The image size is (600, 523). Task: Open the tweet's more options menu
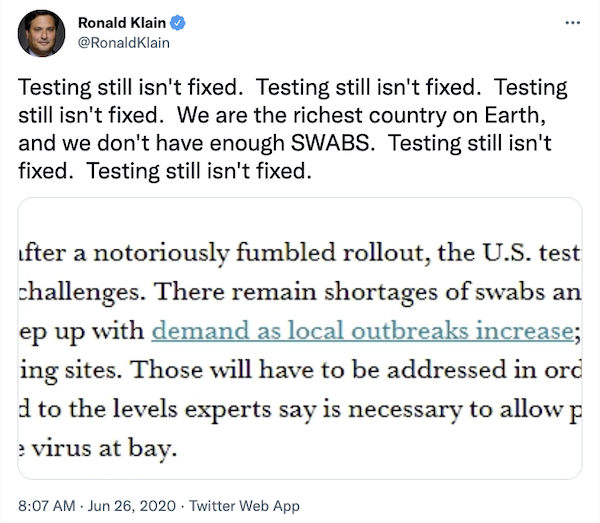click(571, 23)
